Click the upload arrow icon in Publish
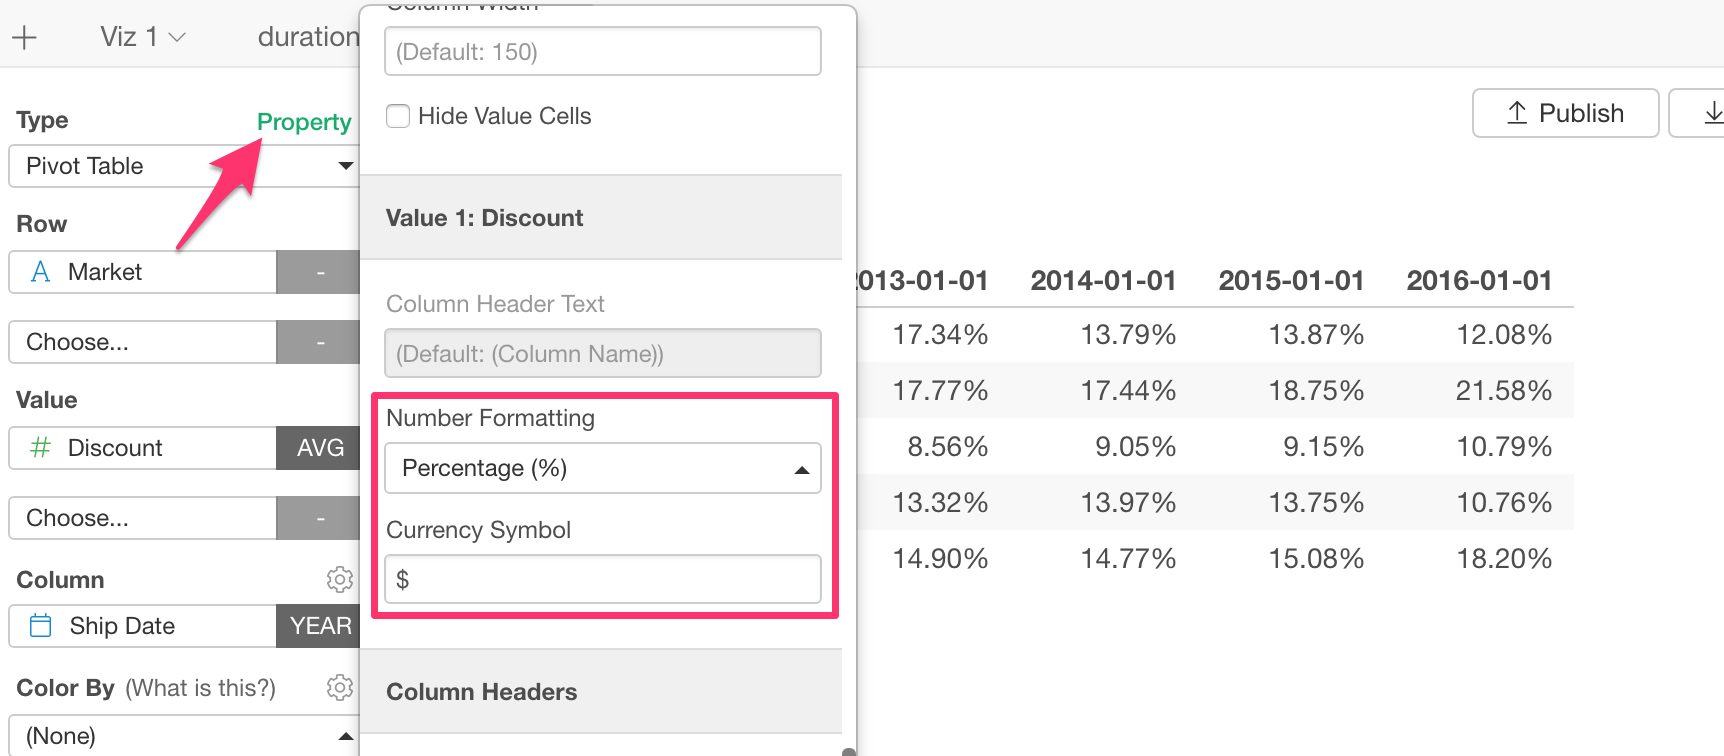 1517,113
